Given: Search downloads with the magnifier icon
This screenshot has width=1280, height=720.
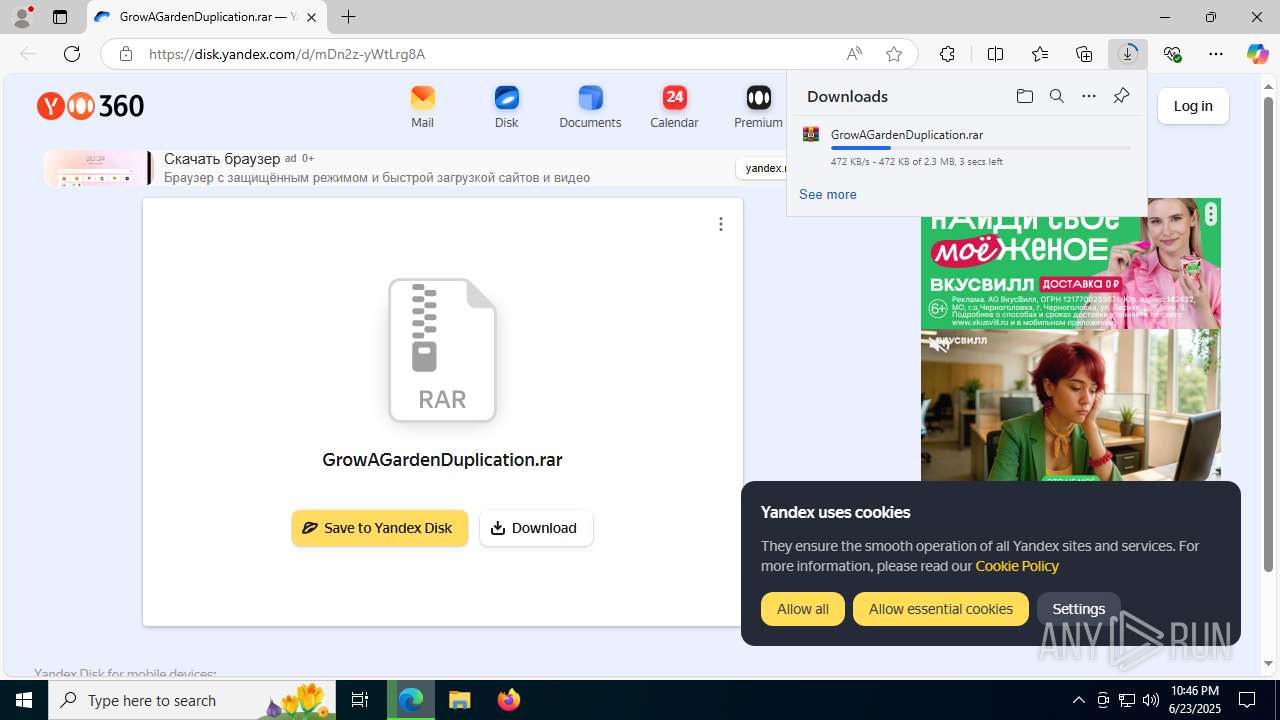Looking at the screenshot, I should (1056, 96).
